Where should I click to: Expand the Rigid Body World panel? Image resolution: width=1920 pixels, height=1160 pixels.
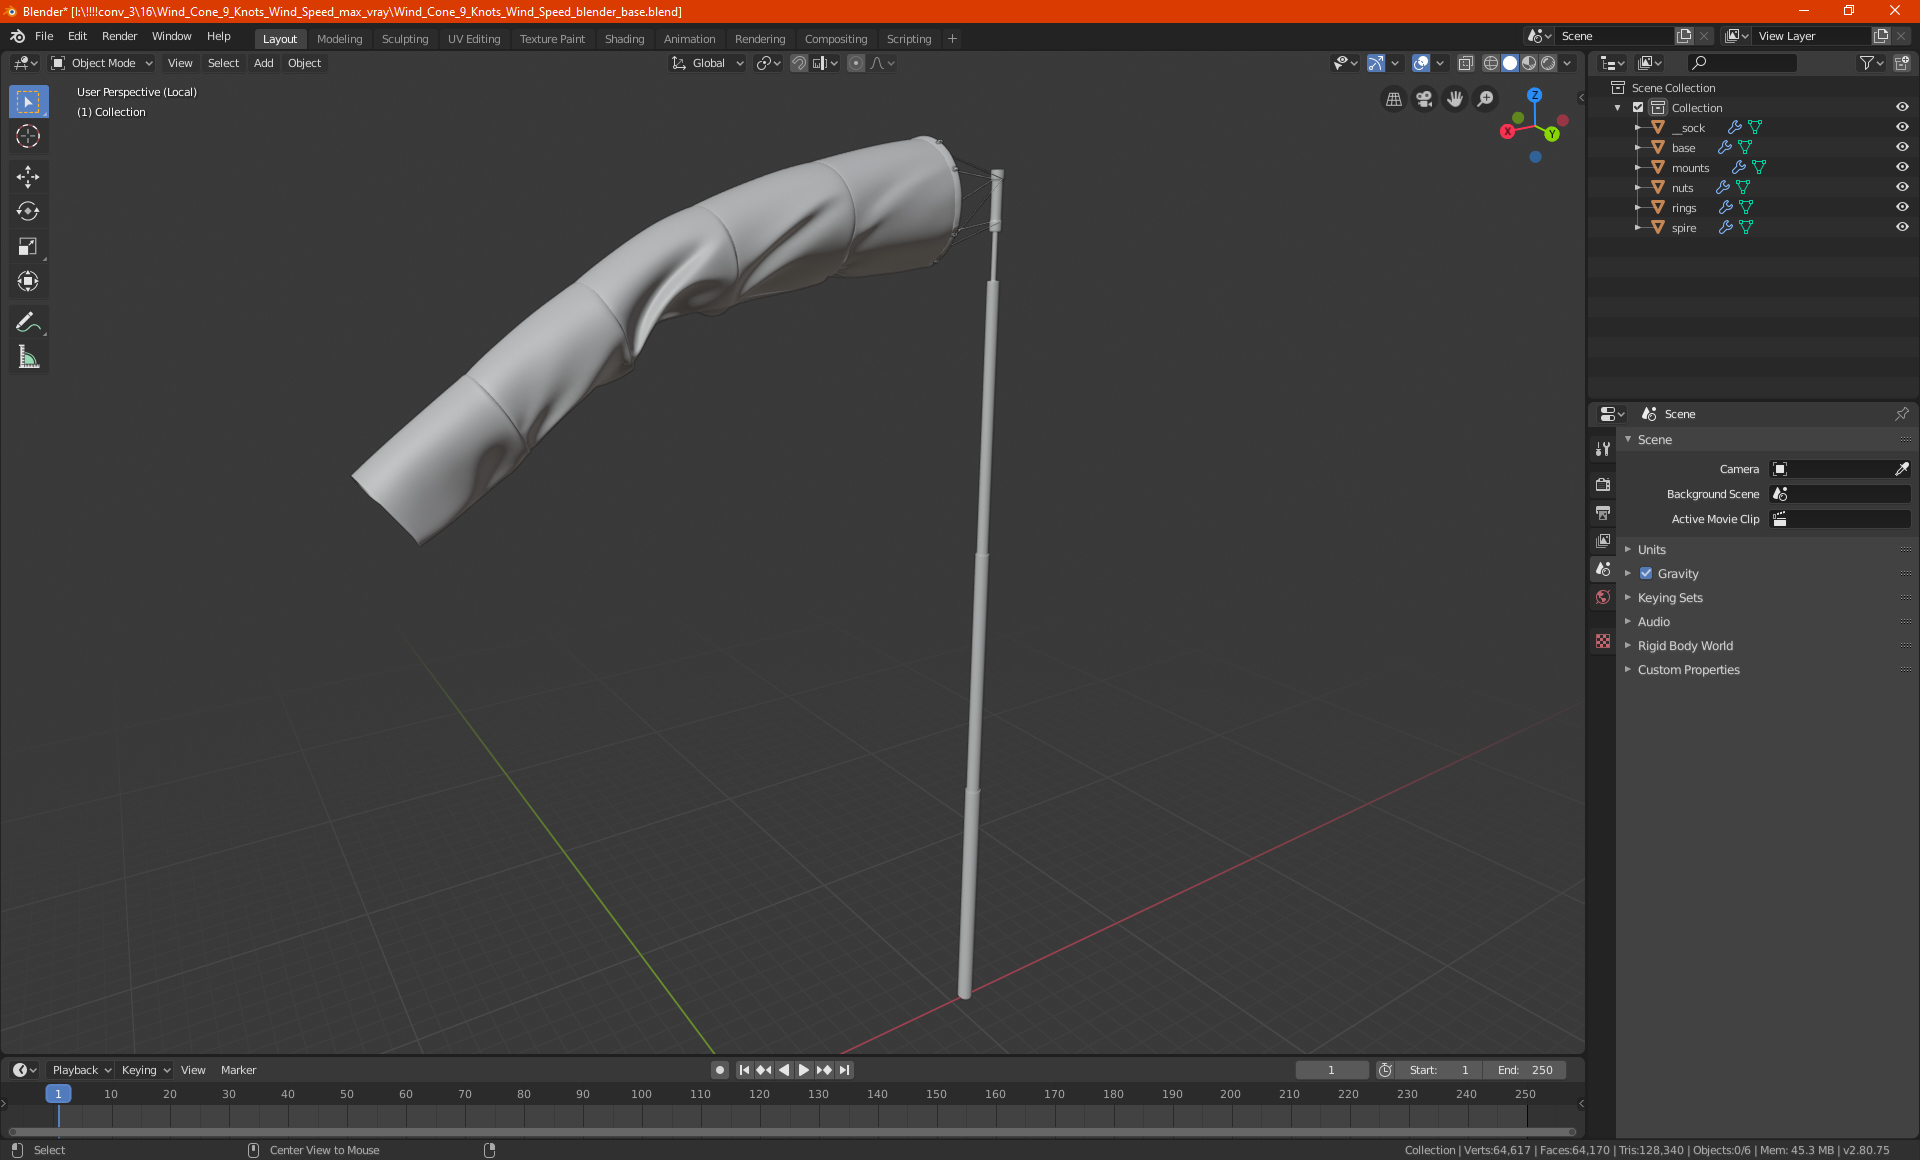(x=1685, y=646)
